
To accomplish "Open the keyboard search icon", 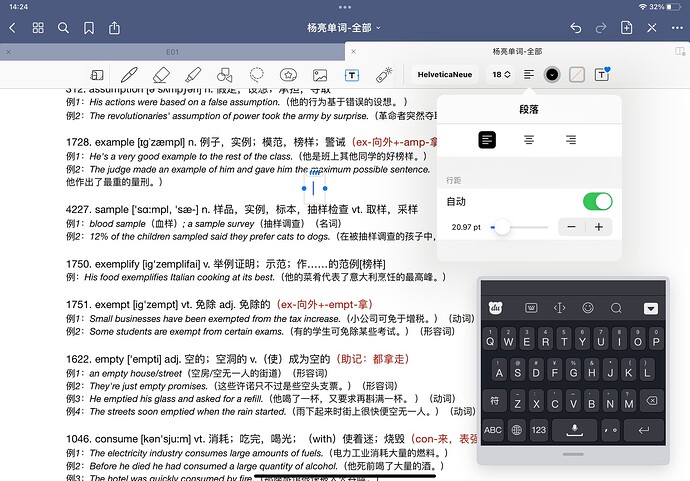I will click(x=616, y=308).
